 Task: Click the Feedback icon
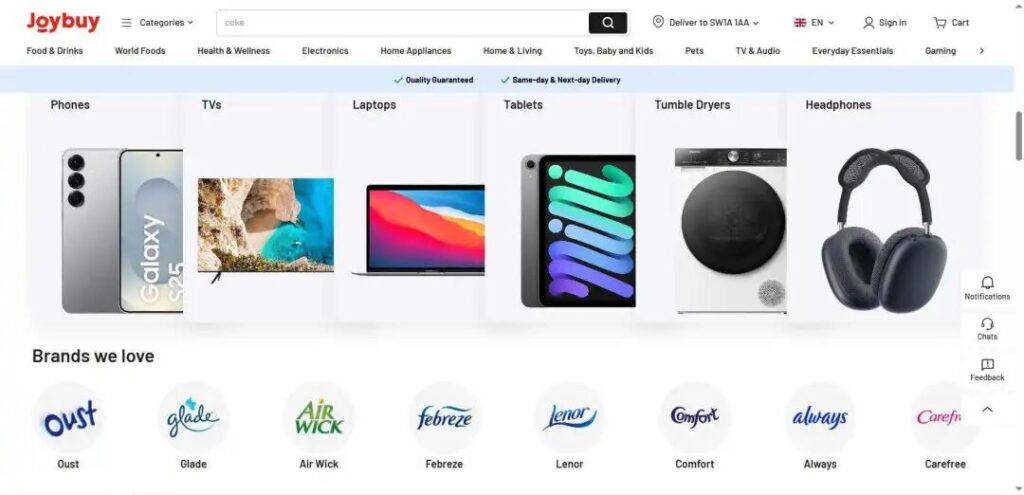click(987, 364)
